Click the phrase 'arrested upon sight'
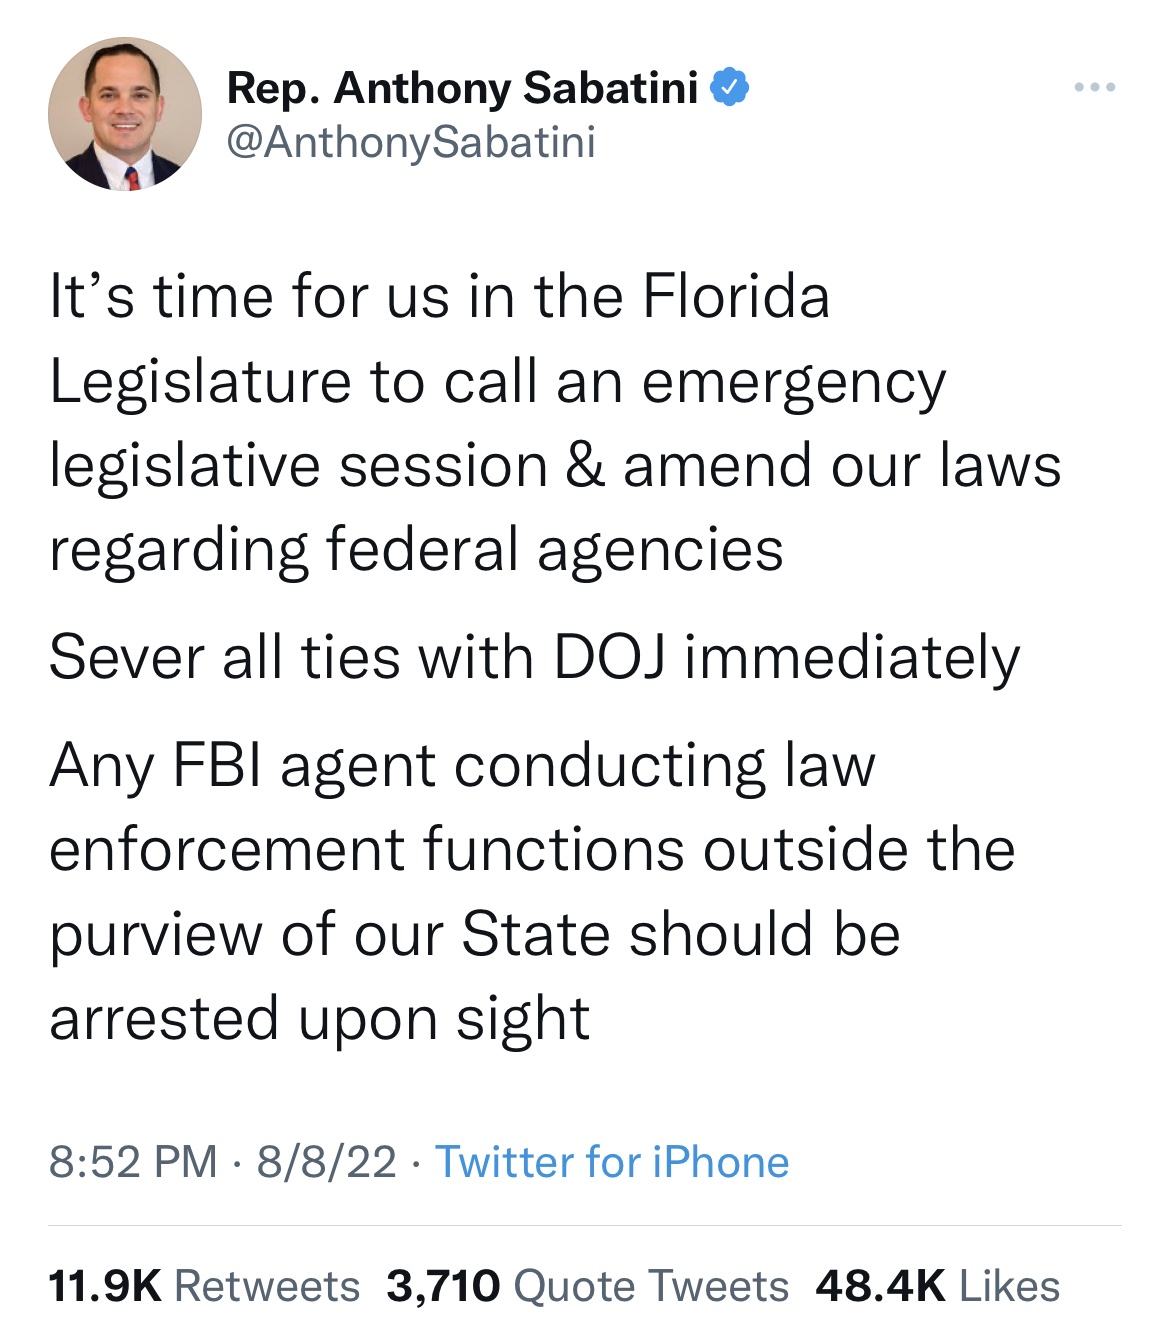The height and width of the screenshot is (1340, 1170). [x=320, y=1019]
